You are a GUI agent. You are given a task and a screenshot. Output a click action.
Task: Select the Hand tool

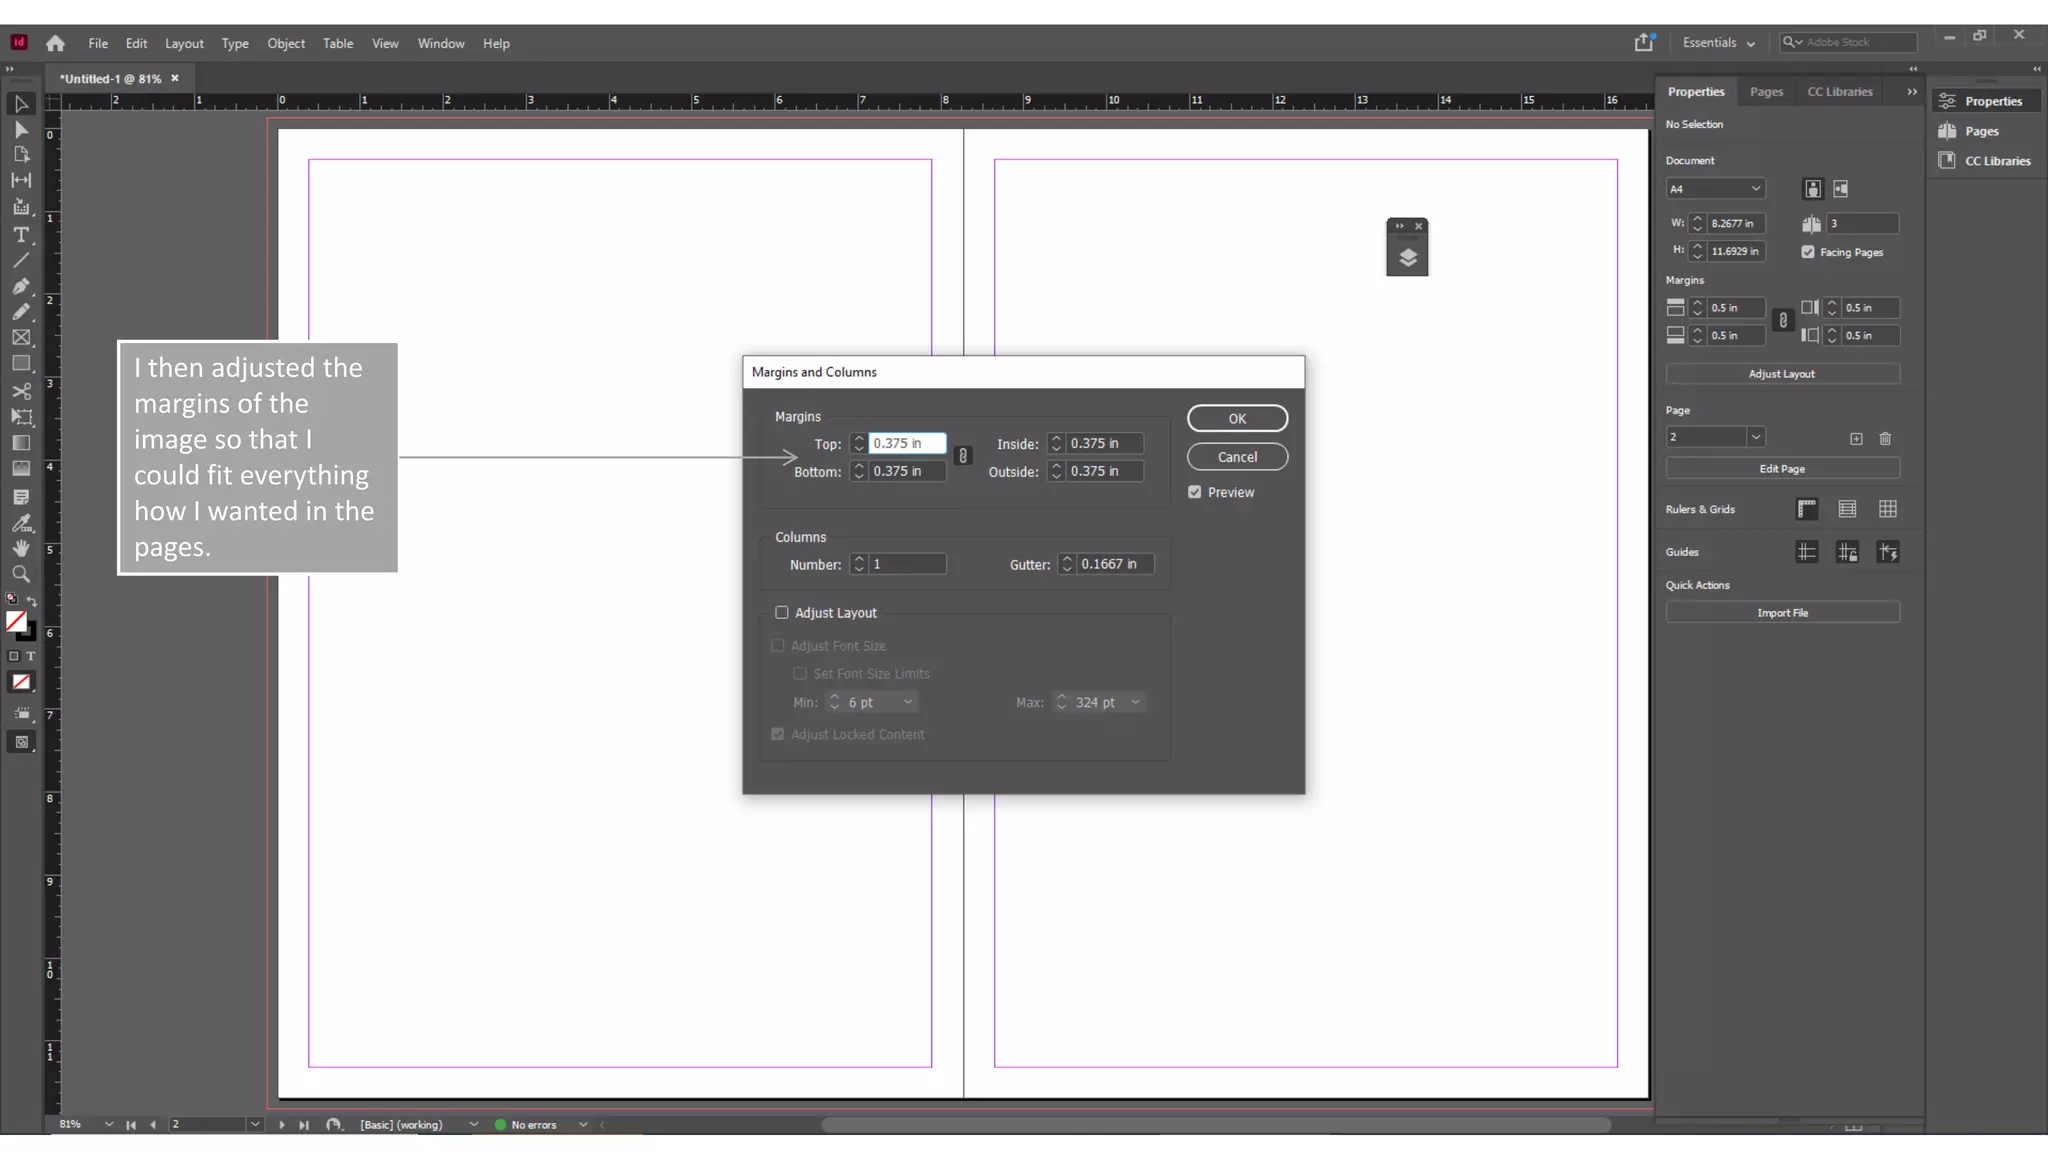coord(21,548)
